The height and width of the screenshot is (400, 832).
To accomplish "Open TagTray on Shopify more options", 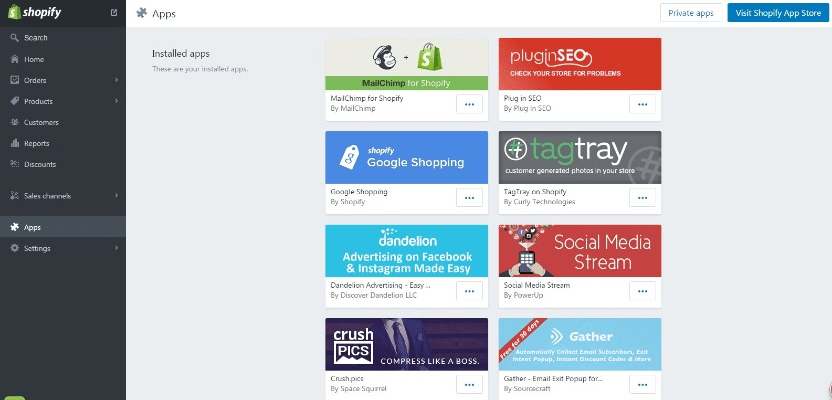I will point(643,197).
